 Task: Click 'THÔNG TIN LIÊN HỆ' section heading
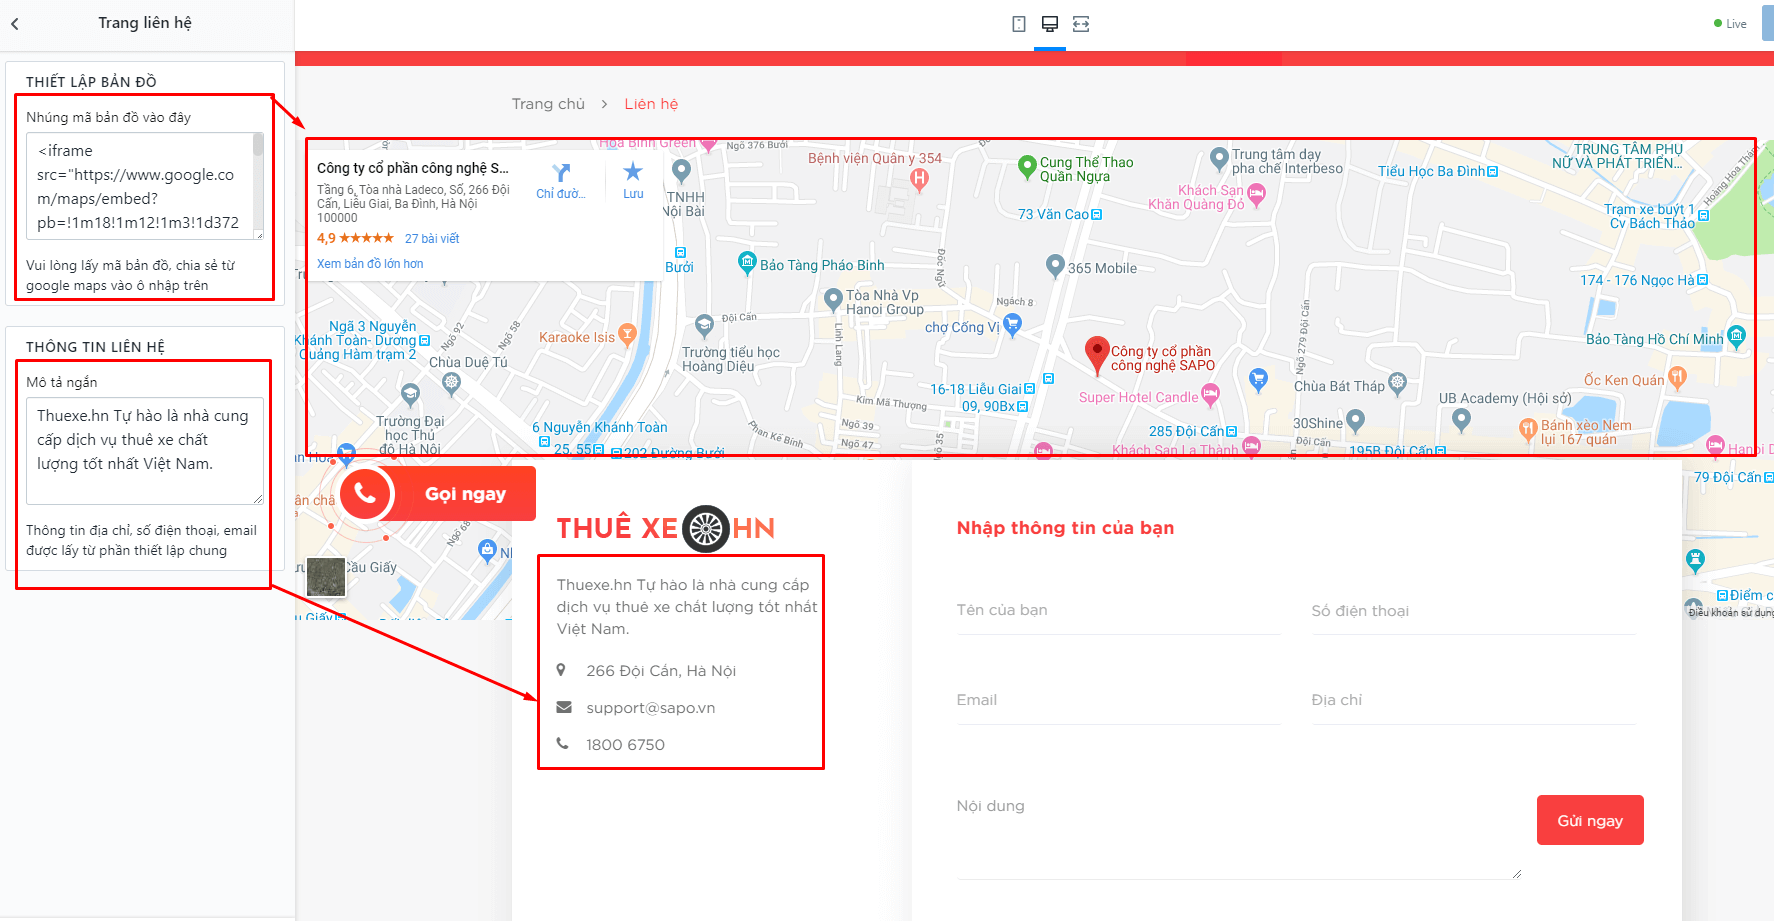95,347
